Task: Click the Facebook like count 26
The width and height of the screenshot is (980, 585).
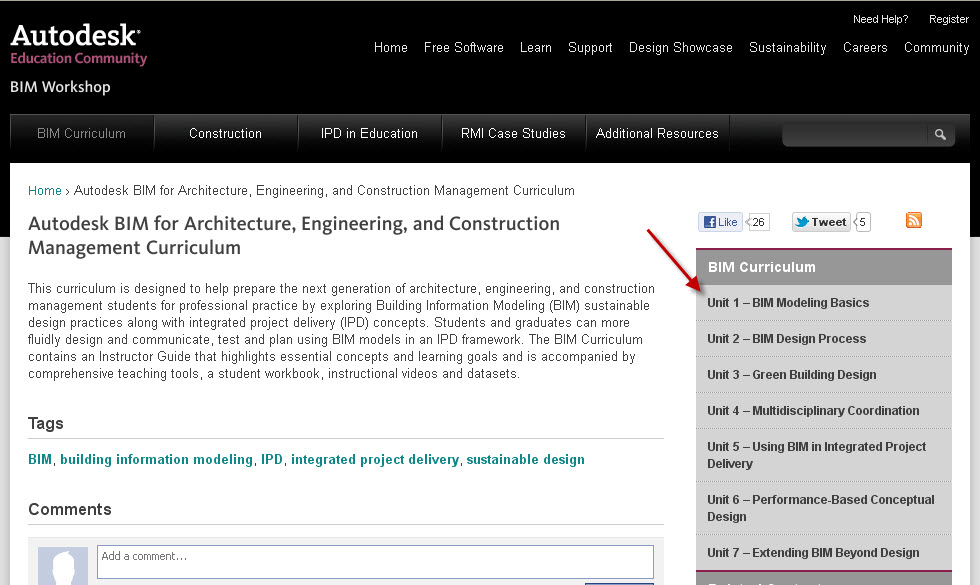Action: (x=758, y=222)
